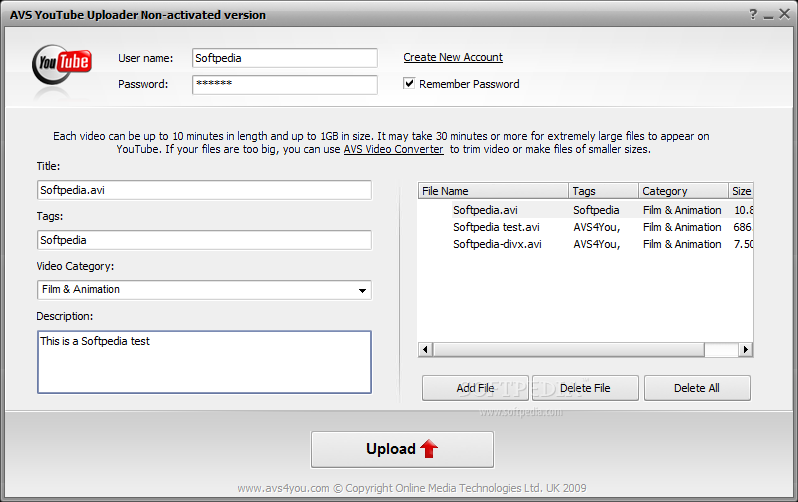Viewport: 798px width, 502px height.
Task: Click the Film & Animation cell of Softpedia.avi
Action: click(x=682, y=210)
